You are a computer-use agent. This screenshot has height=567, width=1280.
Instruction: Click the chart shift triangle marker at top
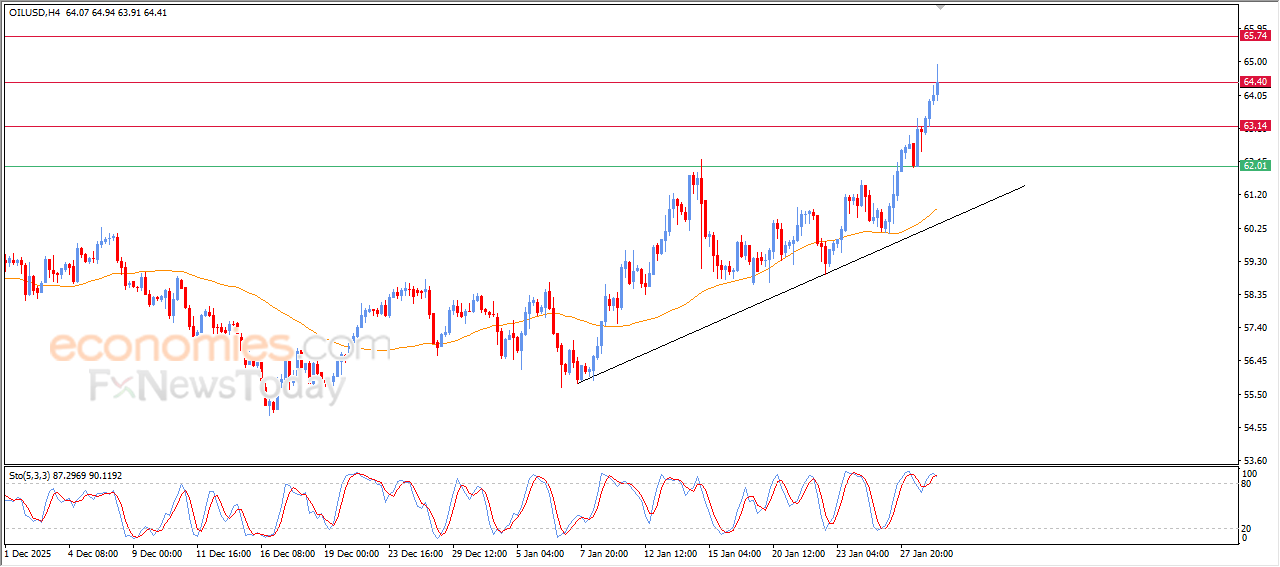coord(939,7)
